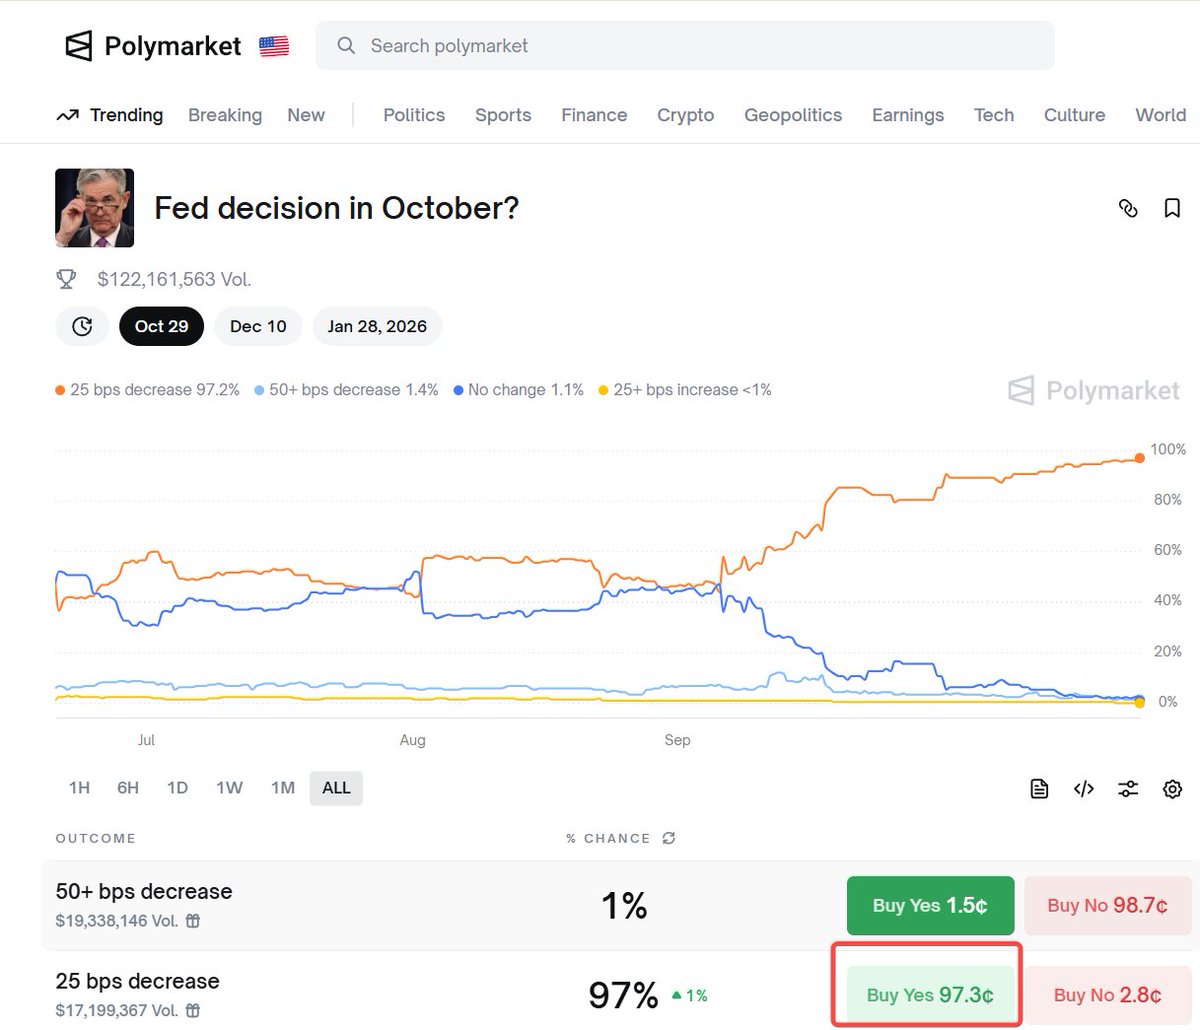
Task: Buy No on 25 bps decrease
Action: pyautogui.click(x=1107, y=995)
